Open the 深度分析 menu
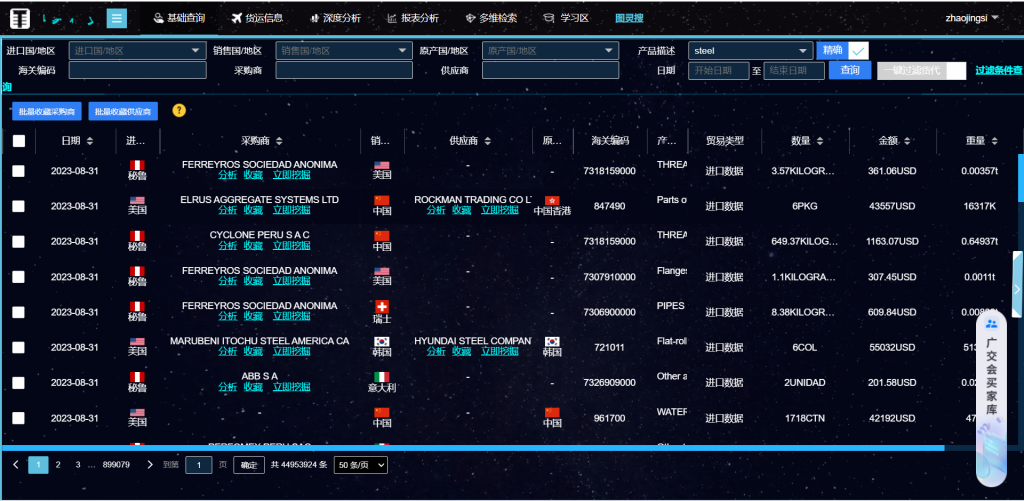The height and width of the screenshot is (501, 1024). point(335,18)
